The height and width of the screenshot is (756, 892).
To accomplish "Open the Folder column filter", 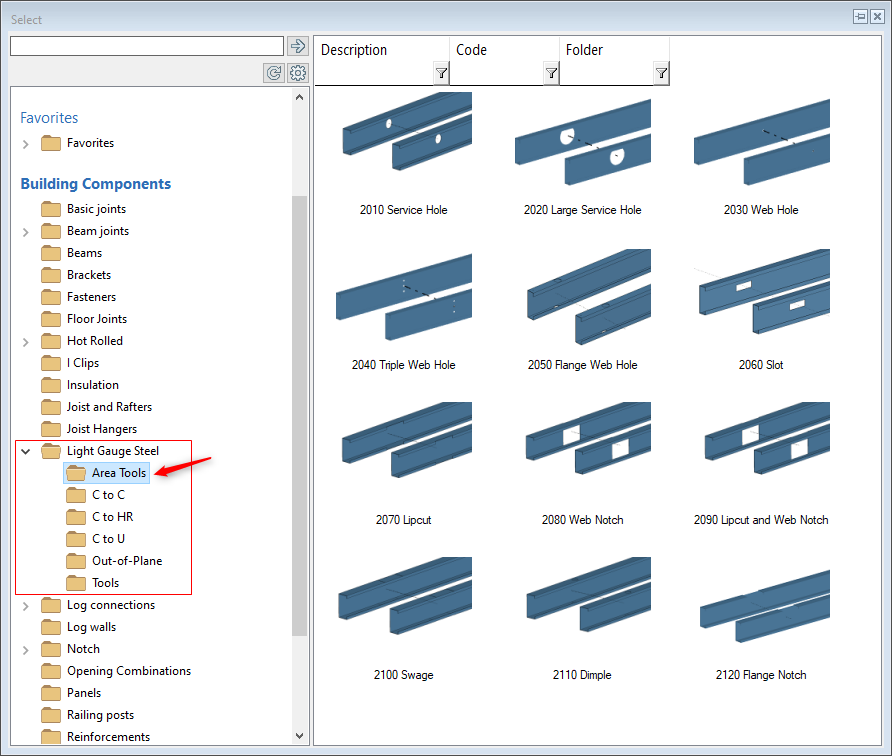I will tap(661, 73).
